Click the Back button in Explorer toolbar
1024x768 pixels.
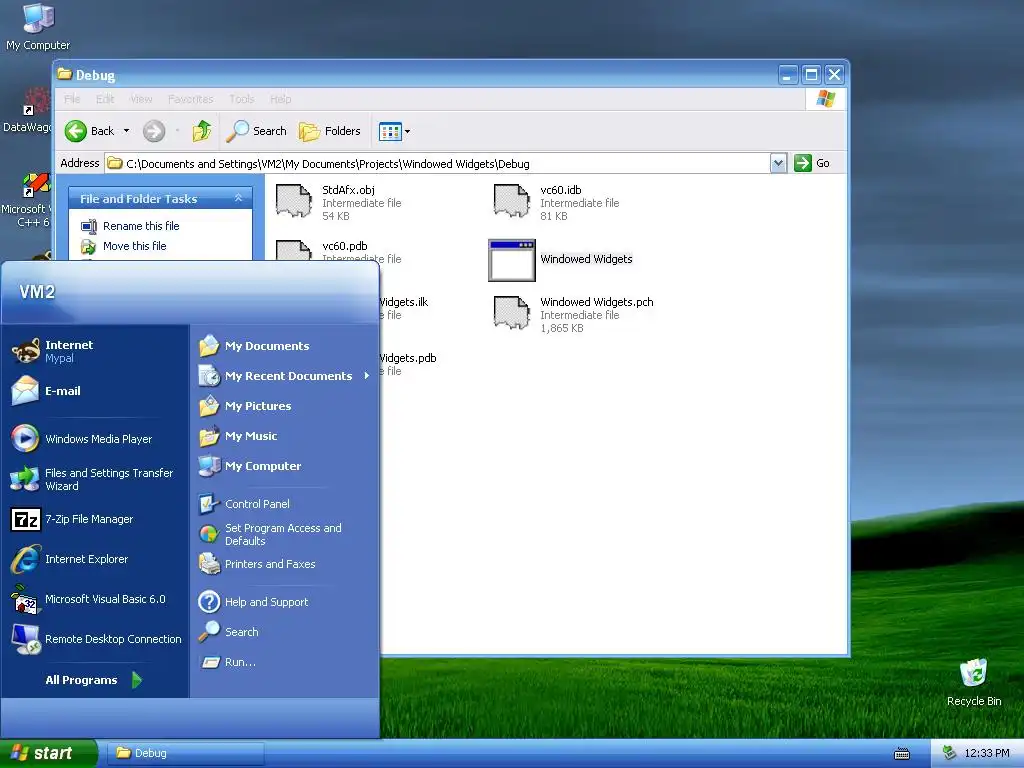click(89, 131)
